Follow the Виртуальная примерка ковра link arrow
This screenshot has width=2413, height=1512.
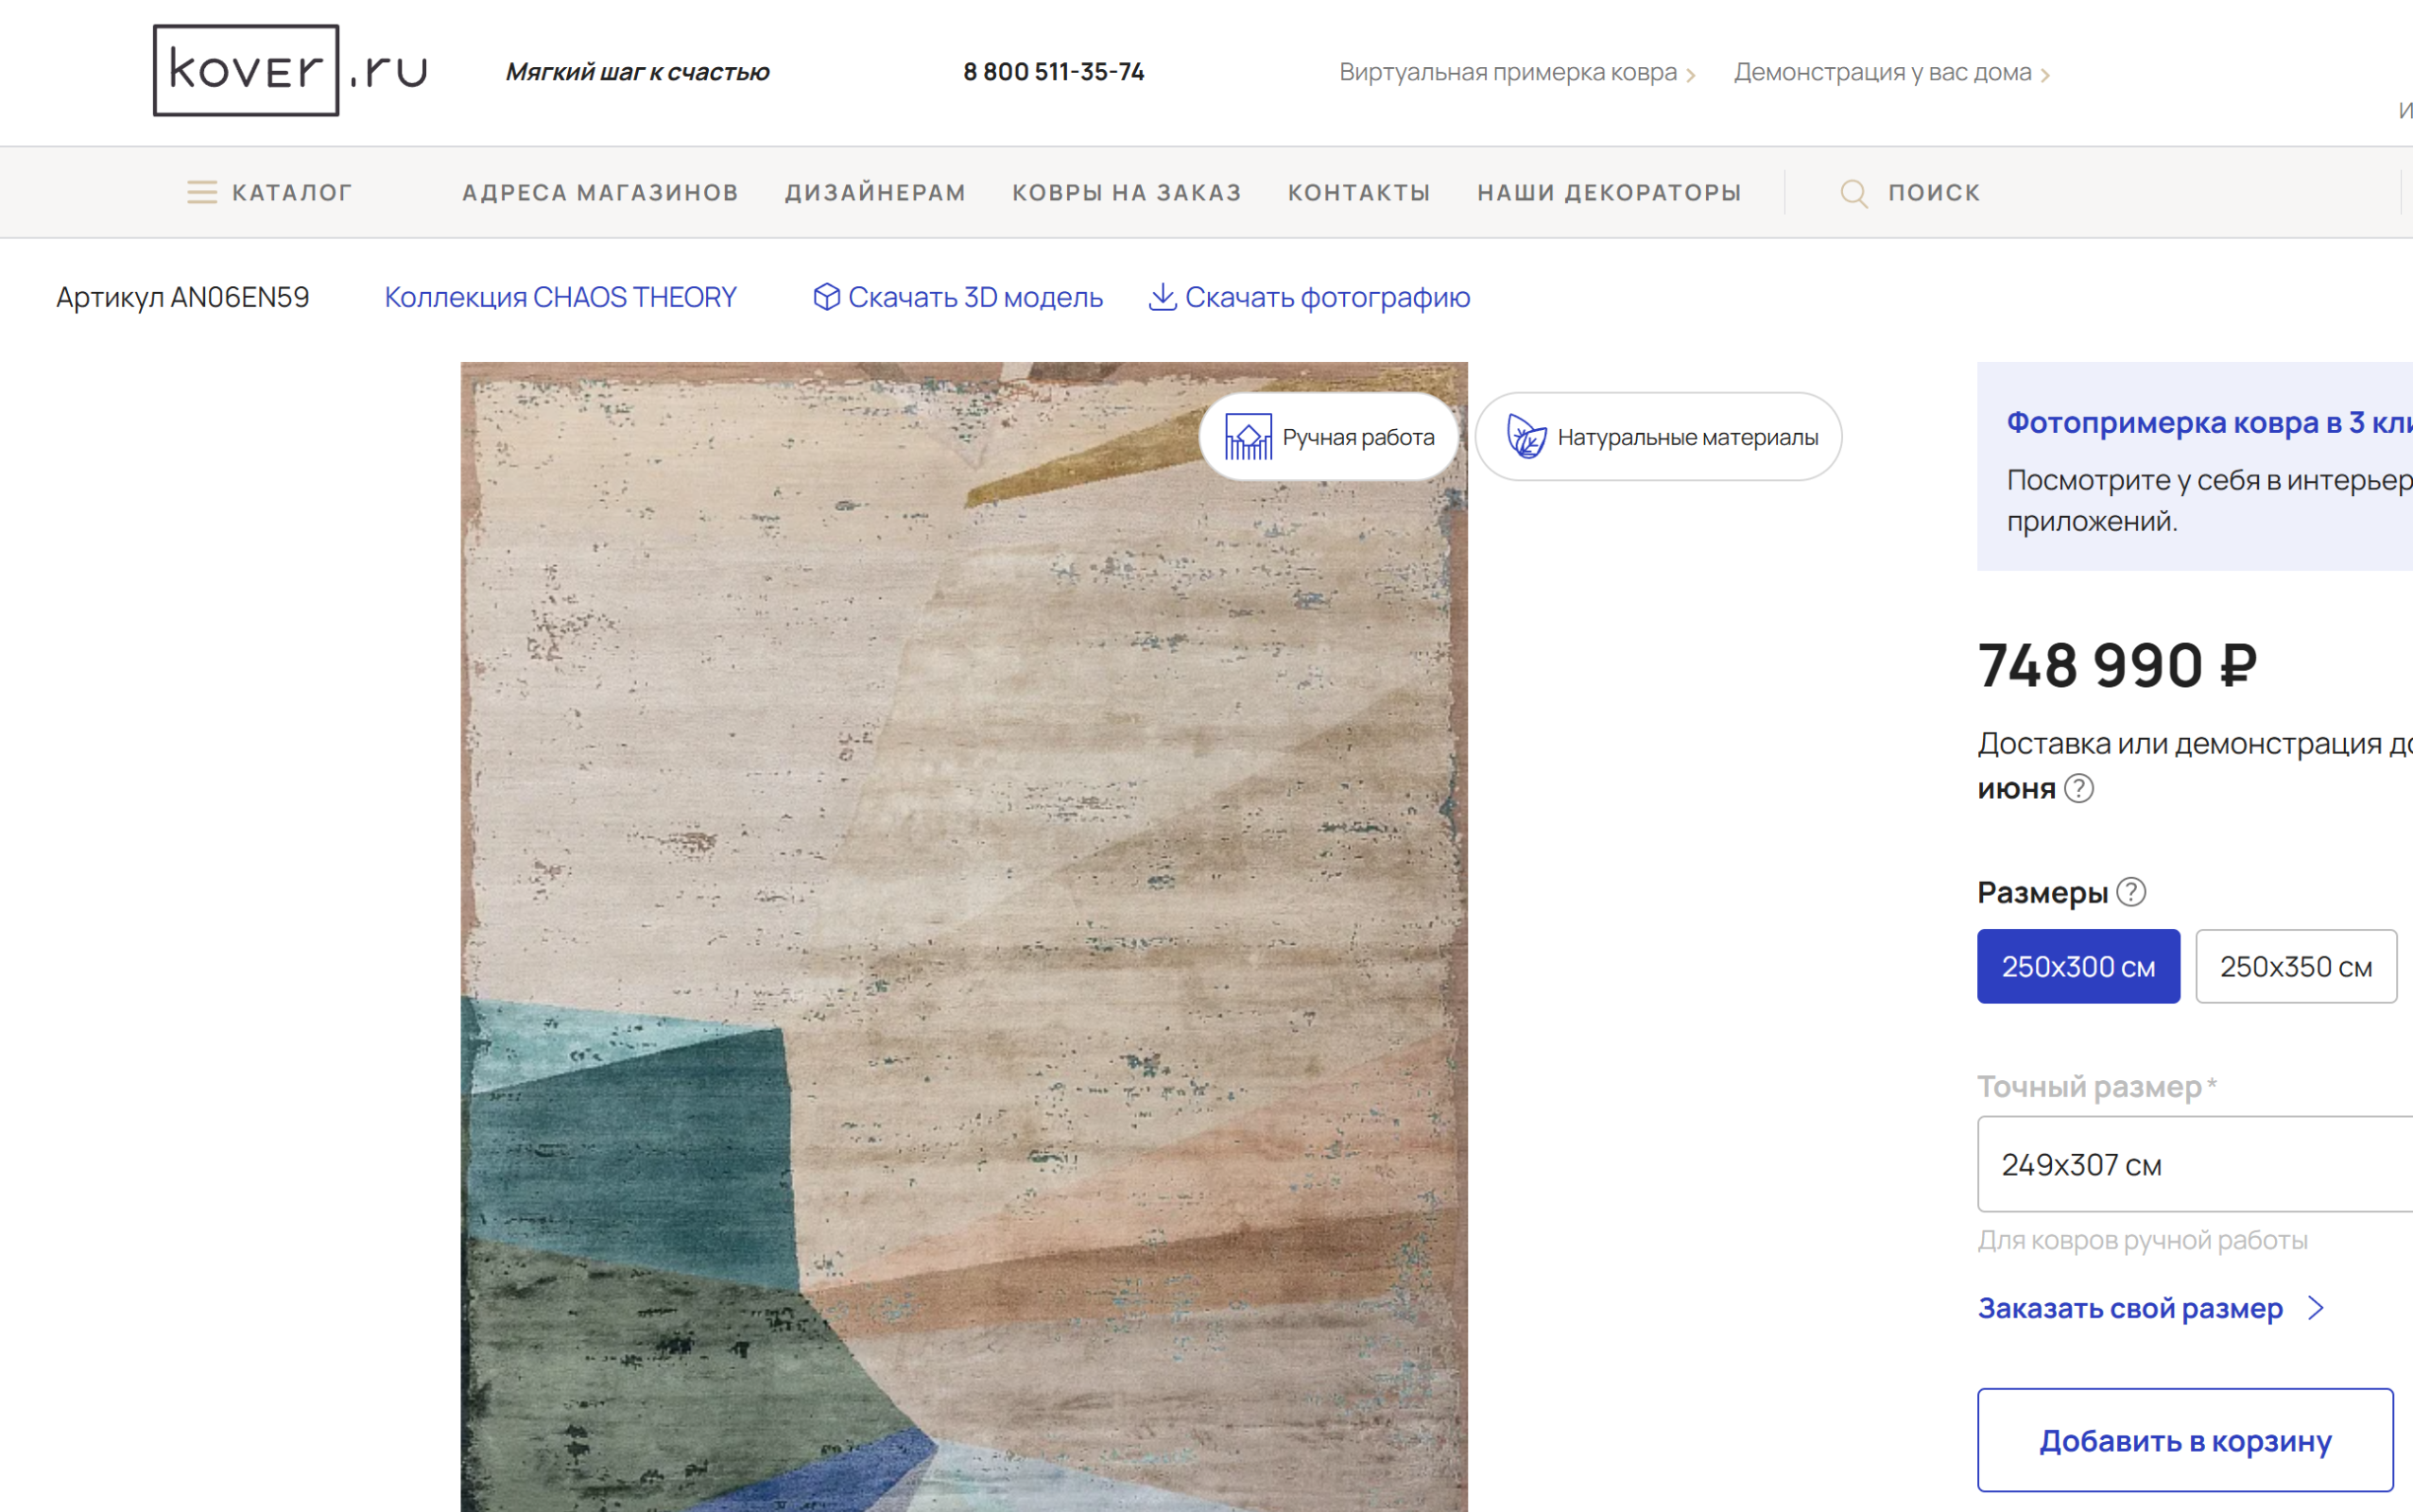(1691, 75)
